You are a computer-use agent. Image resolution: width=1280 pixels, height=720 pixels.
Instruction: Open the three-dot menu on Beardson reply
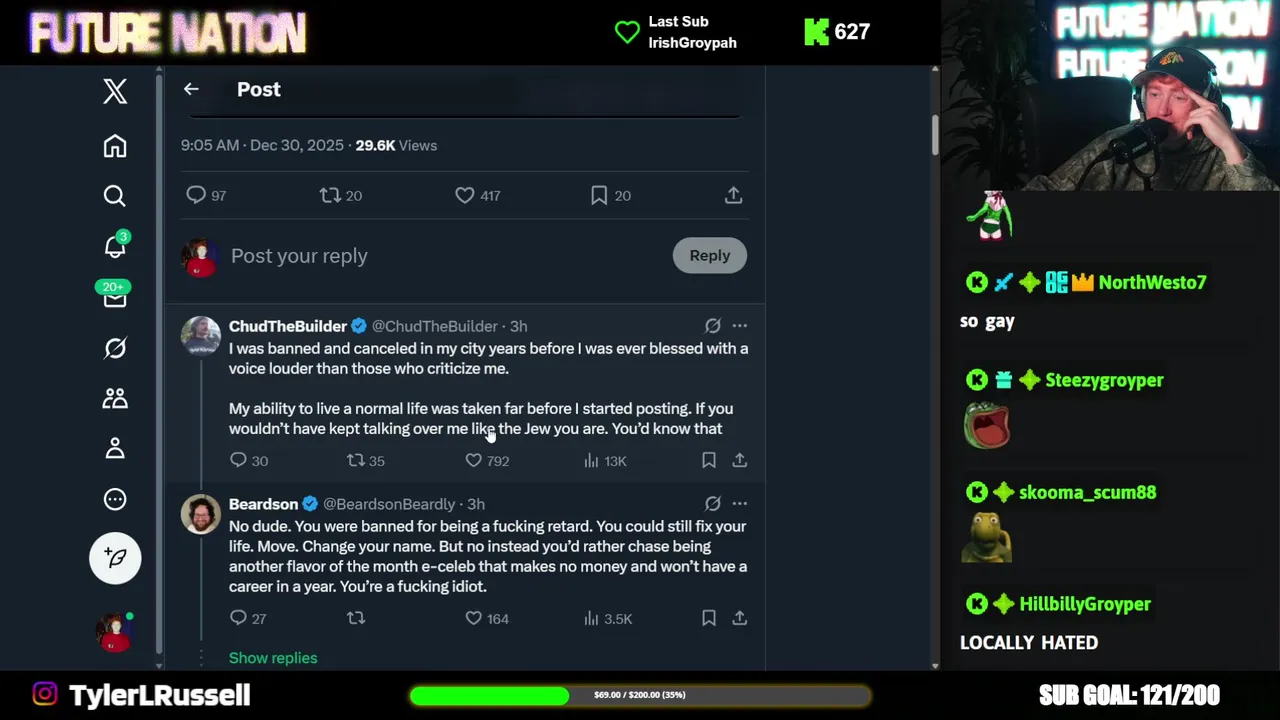click(x=739, y=504)
